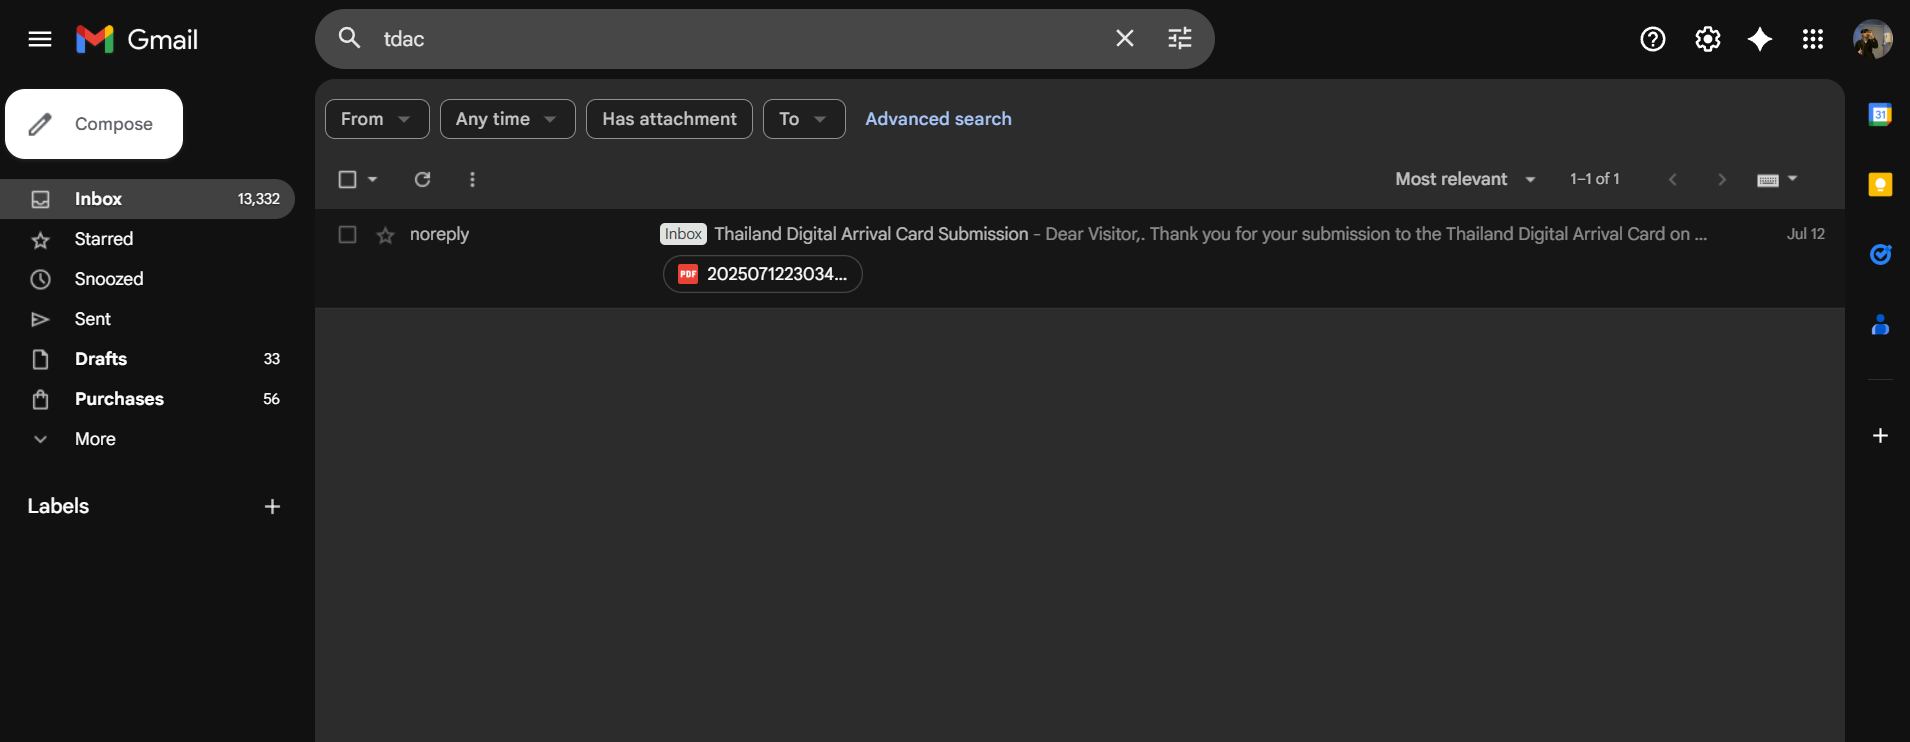The width and height of the screenshot is (1910, 742).
Task: Expand the From filter dropdown
Action: coord(376,119)
